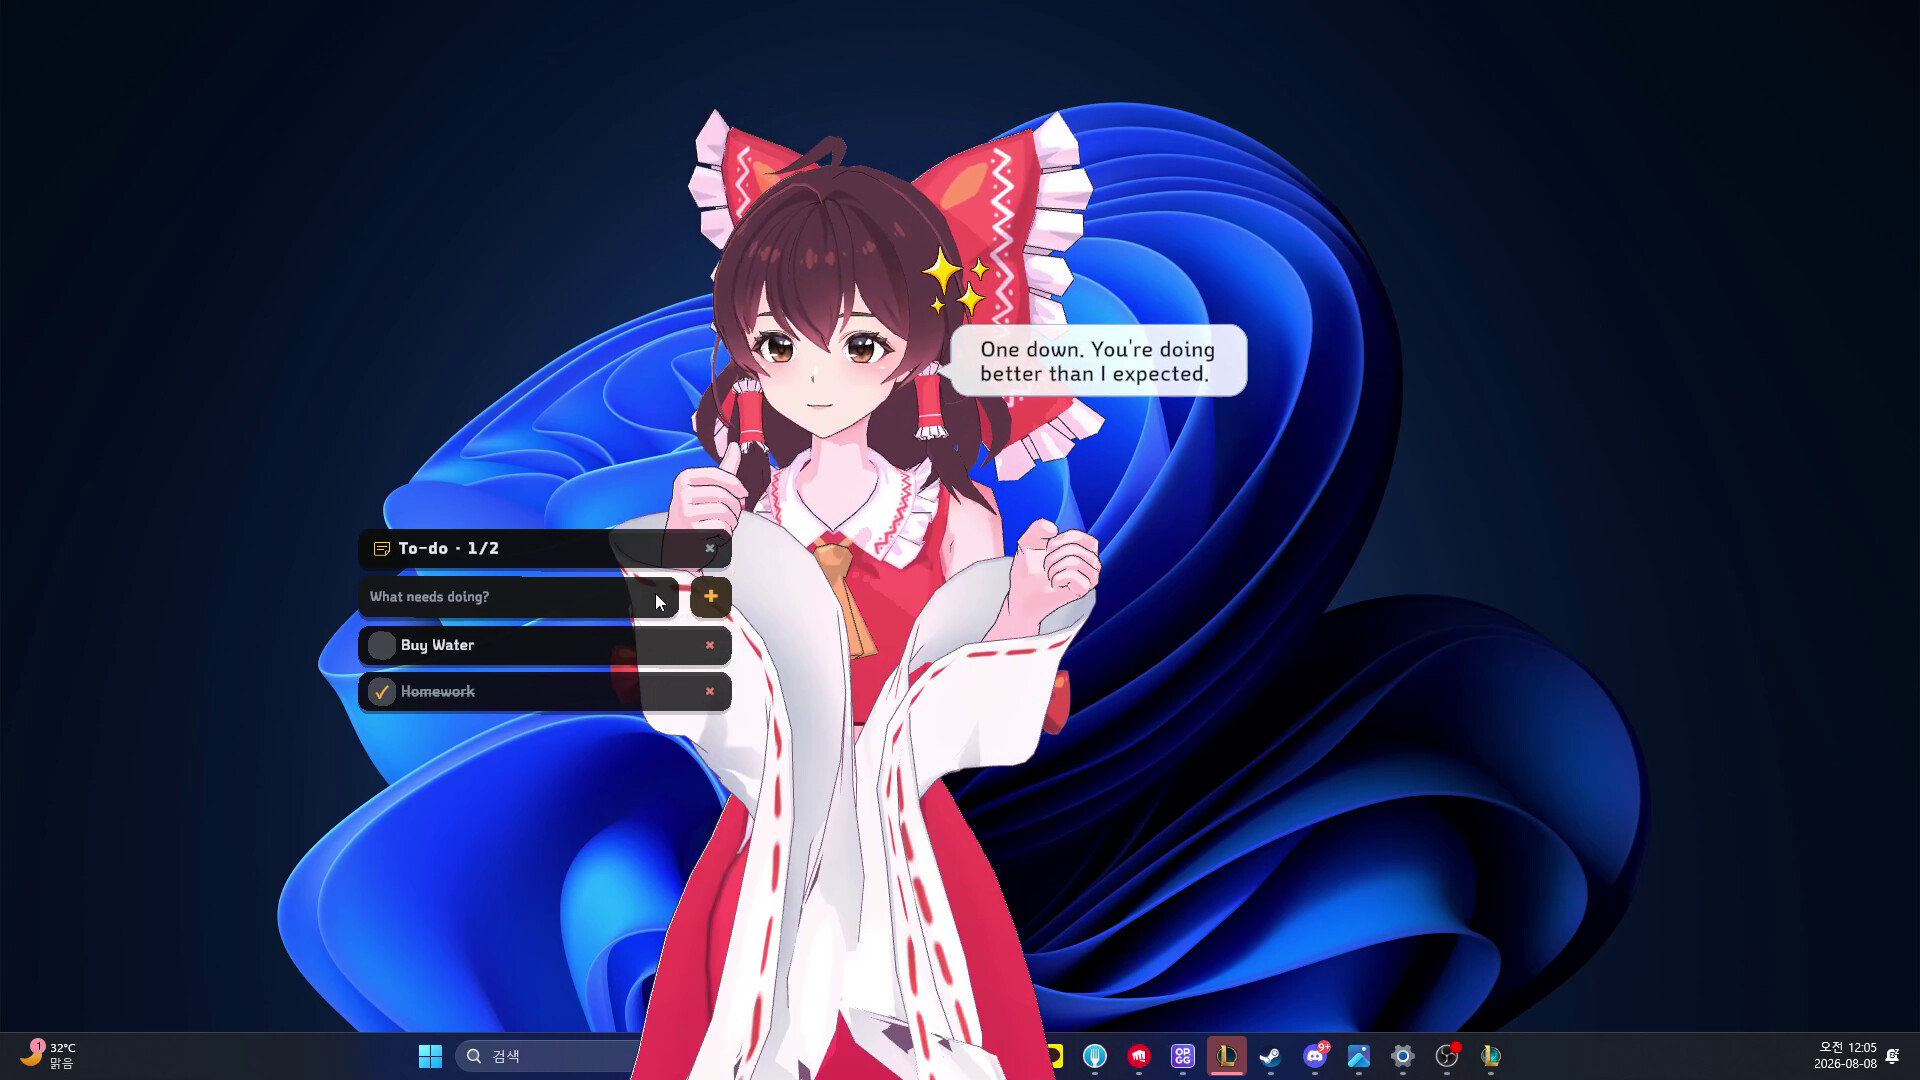Click the "Buy Water" task label
1920x1080 pixels.
tap(438, 645)
